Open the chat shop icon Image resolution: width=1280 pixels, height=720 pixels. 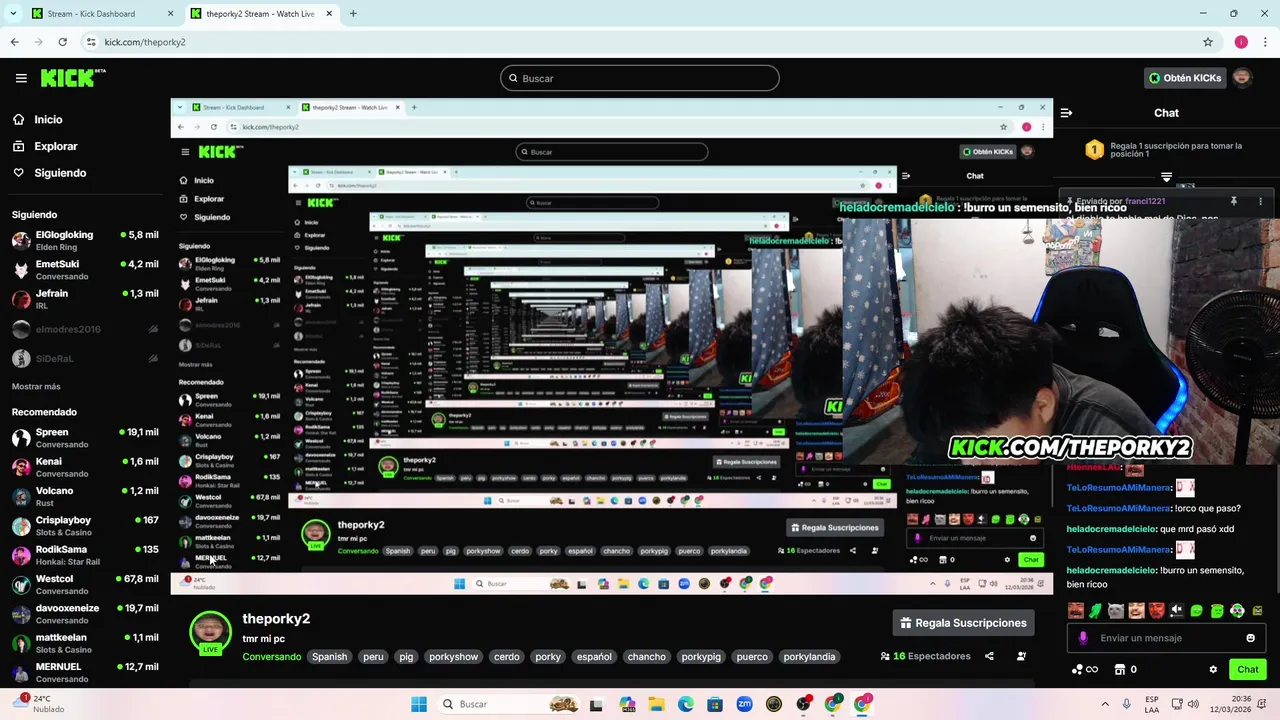point(1120,670)
